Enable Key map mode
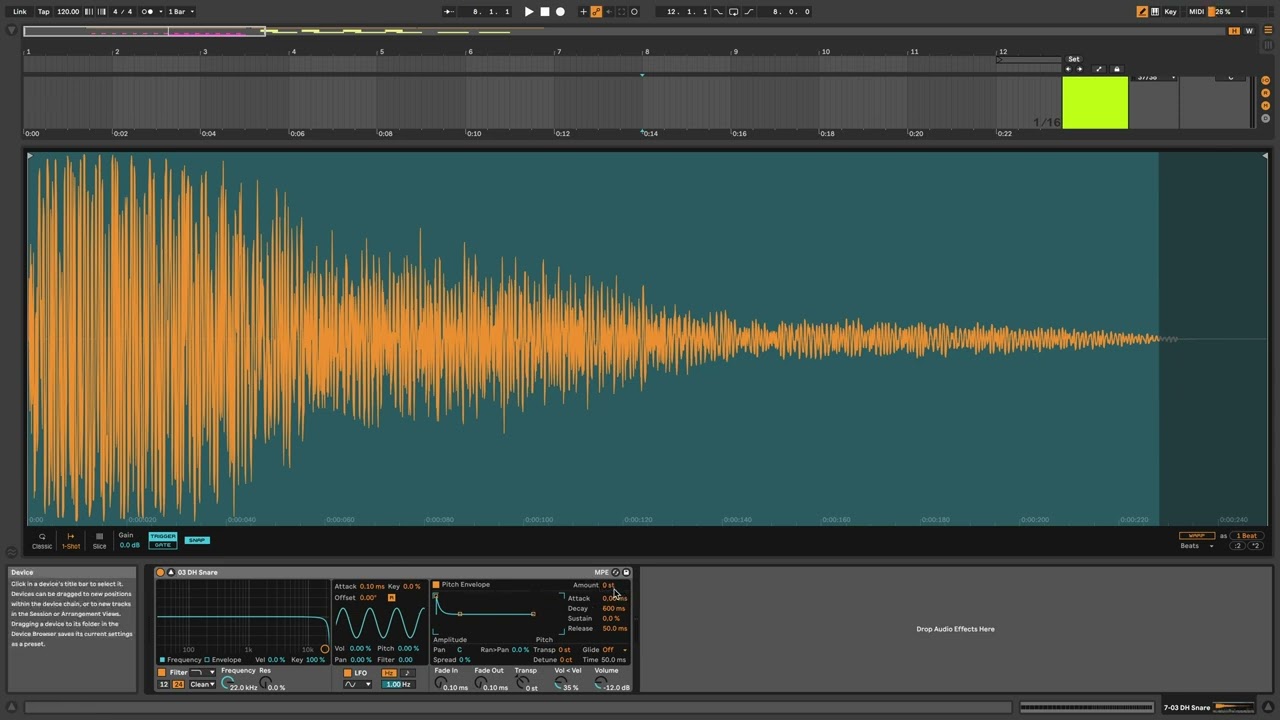The image size is (1280, 720). (x=1170, y=12)
